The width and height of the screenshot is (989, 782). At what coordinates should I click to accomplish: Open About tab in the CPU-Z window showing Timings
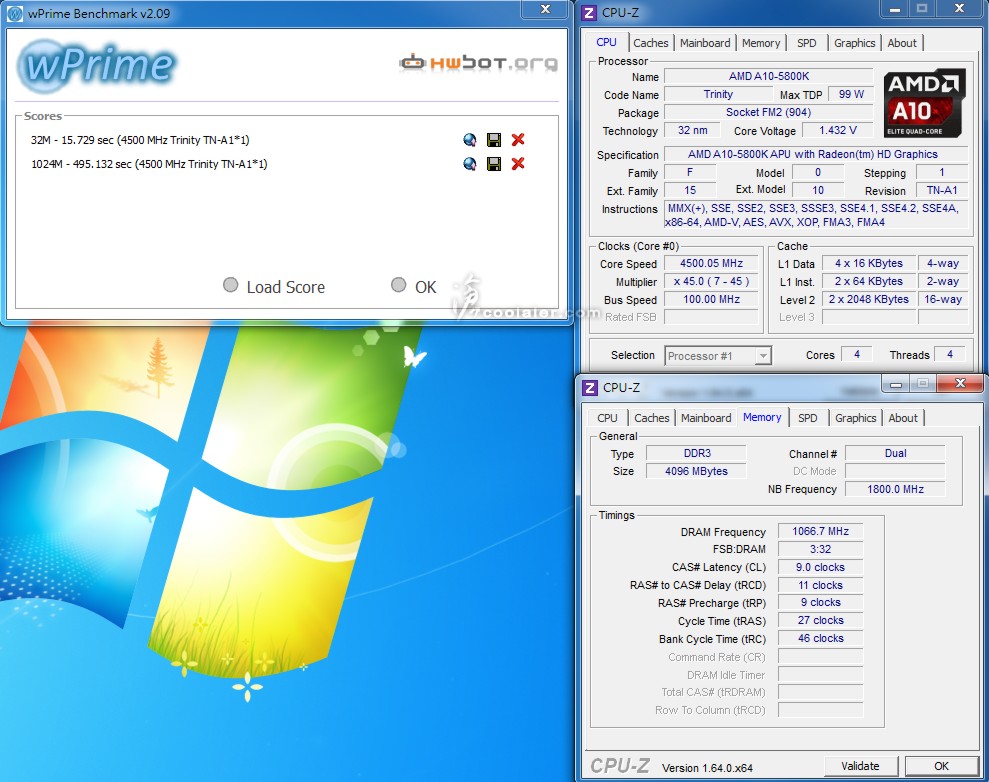click(x=903, y=418)
